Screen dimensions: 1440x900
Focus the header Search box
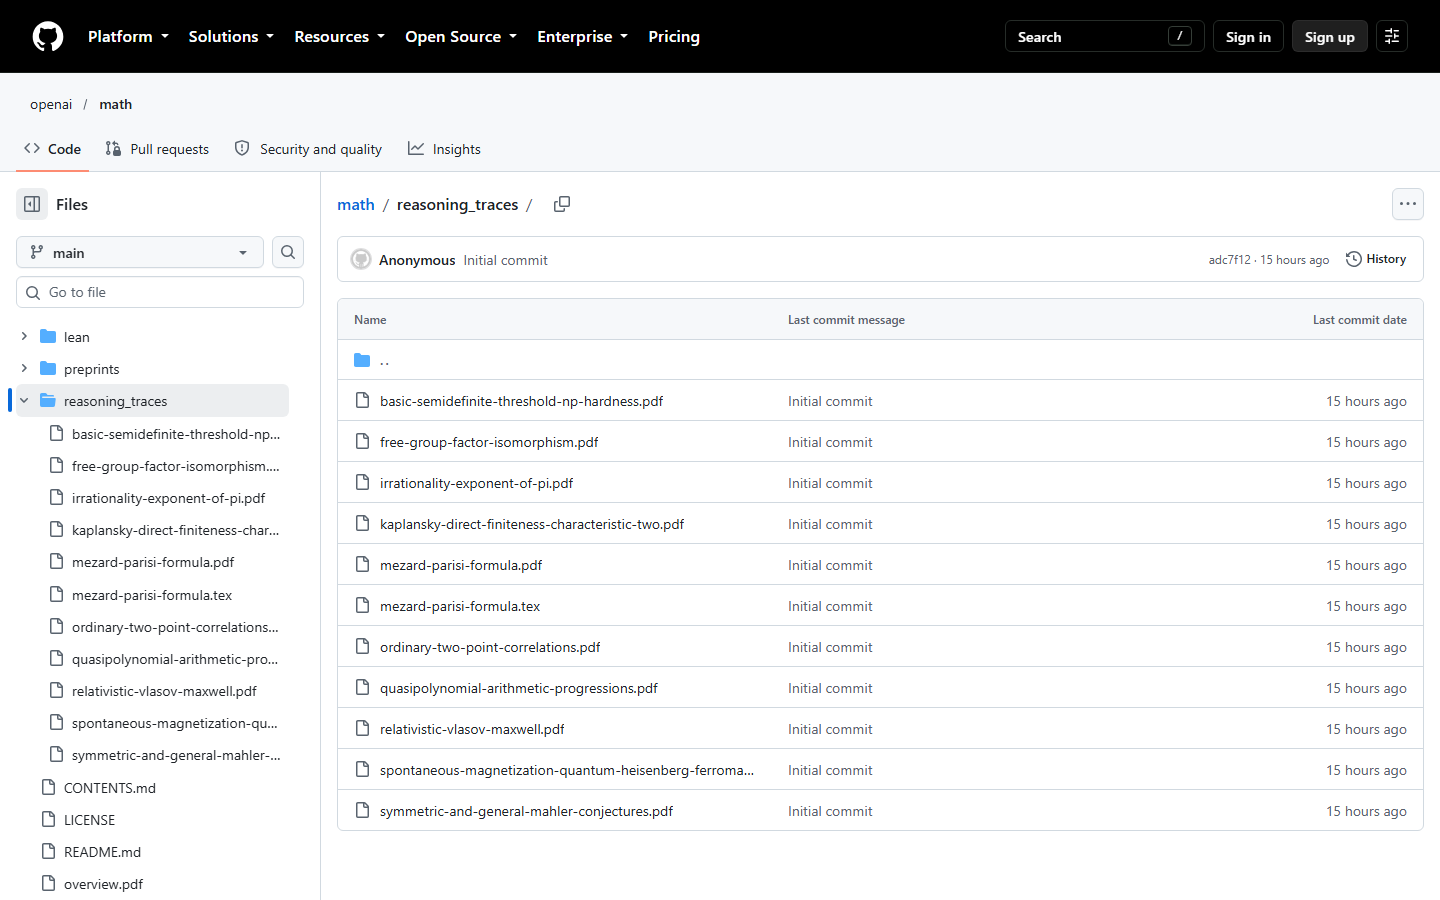pos(1104,36)
